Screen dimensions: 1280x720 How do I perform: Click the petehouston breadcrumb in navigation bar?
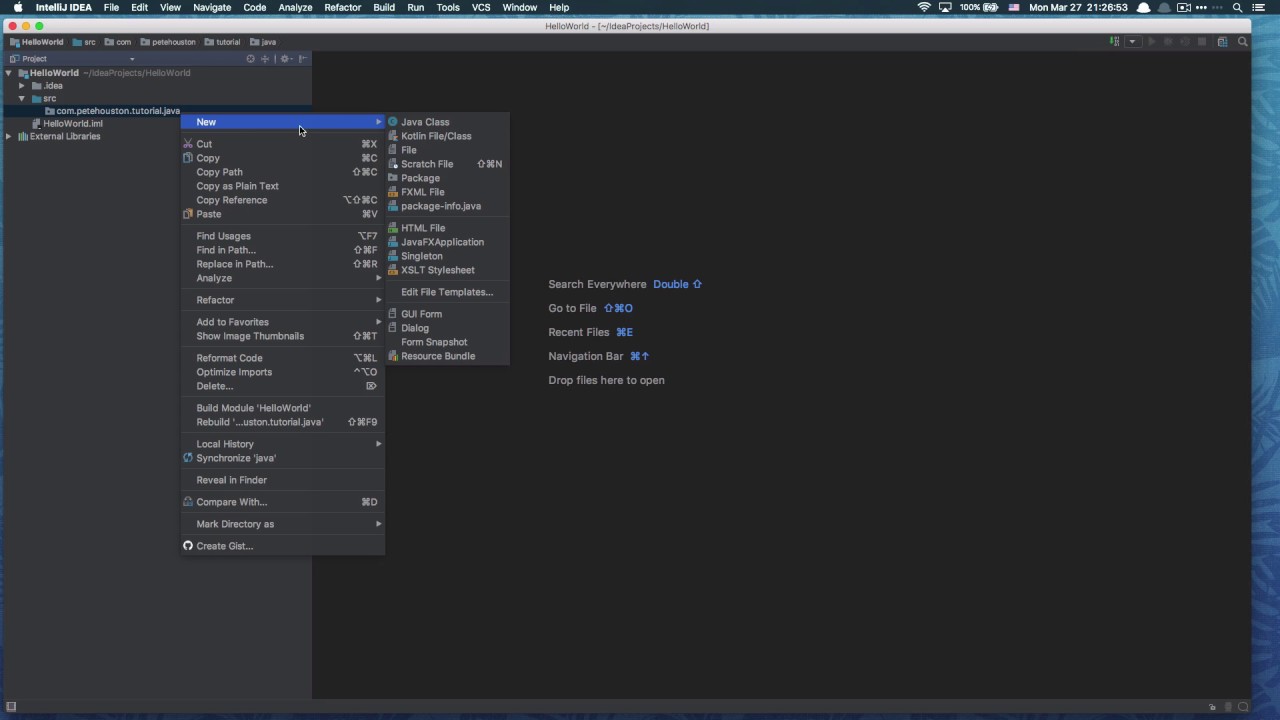click(168, 42)
